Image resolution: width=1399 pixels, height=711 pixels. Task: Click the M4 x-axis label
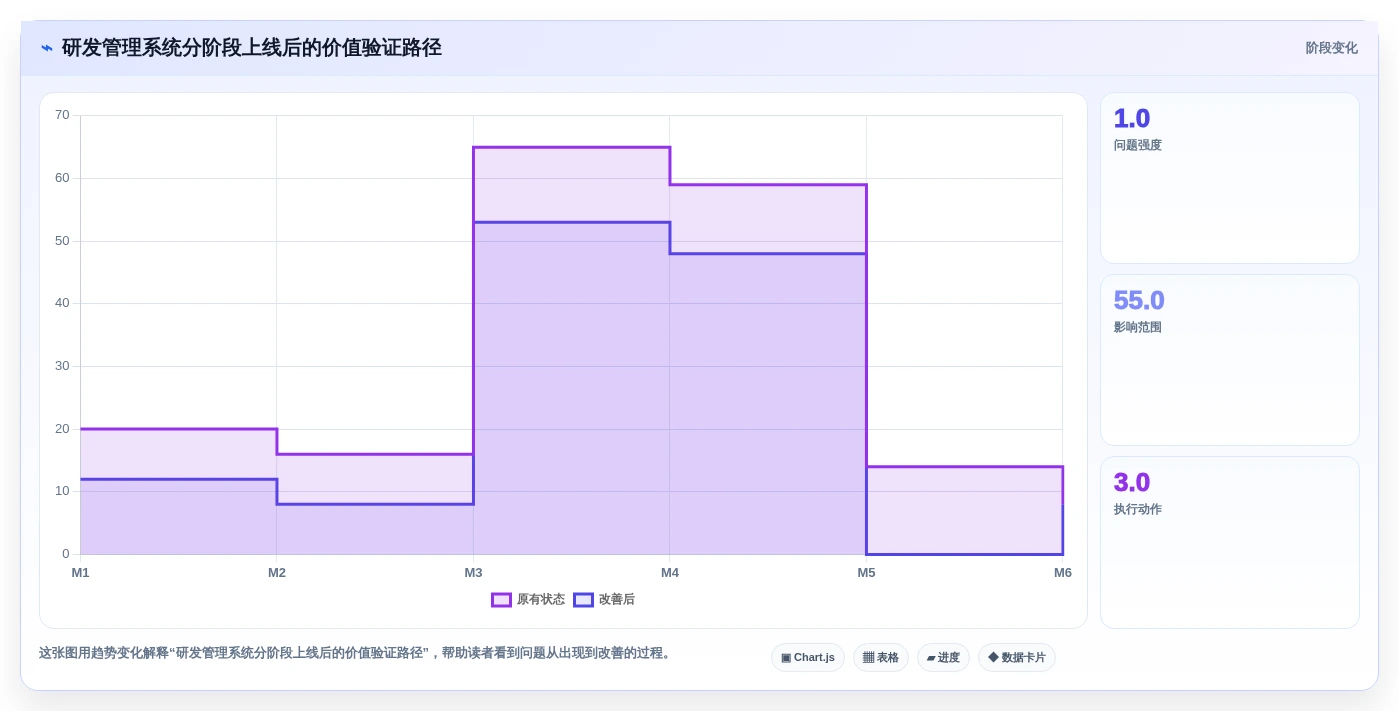670,573
